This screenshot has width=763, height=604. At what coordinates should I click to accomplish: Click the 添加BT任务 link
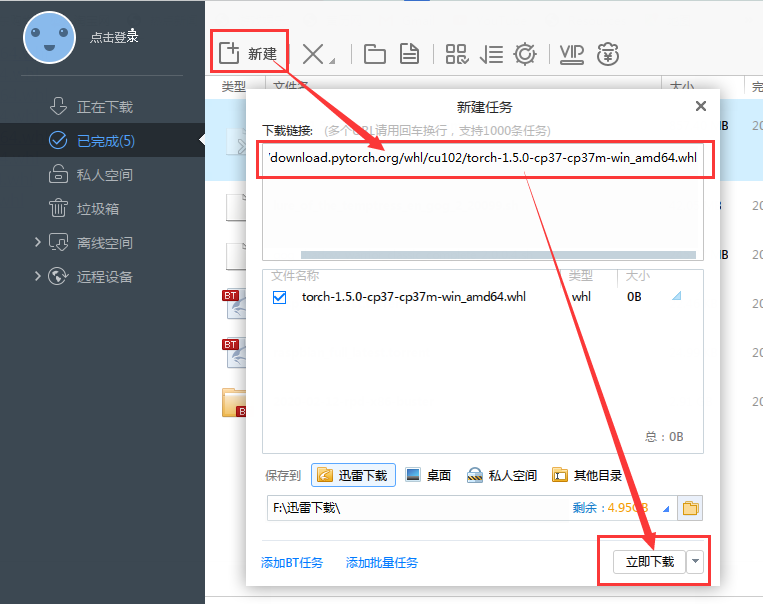pos(291,563)
